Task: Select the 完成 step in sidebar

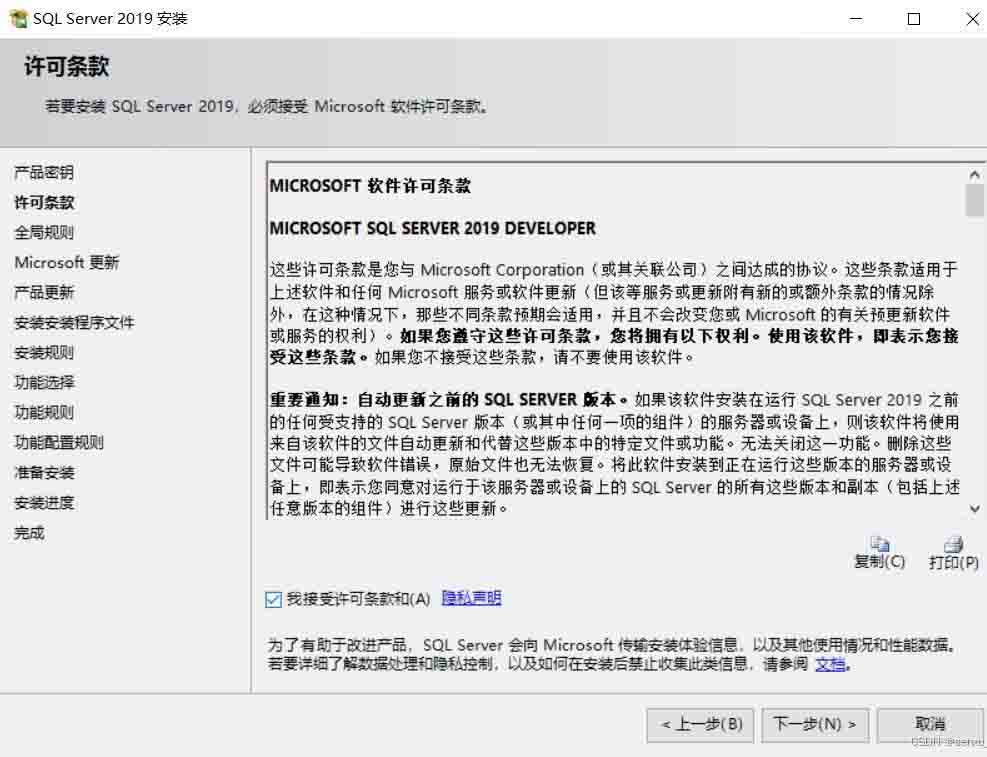Action: [x=29, y=533]
